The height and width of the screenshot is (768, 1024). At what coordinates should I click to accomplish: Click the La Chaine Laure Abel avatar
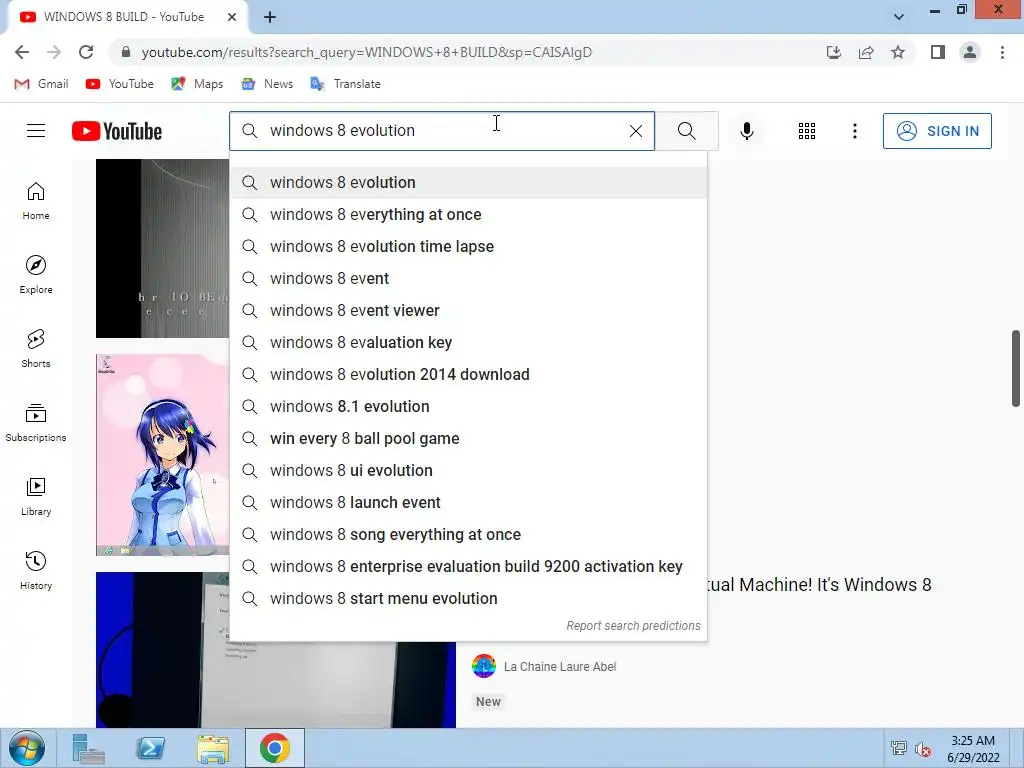(x=484, y=666)
